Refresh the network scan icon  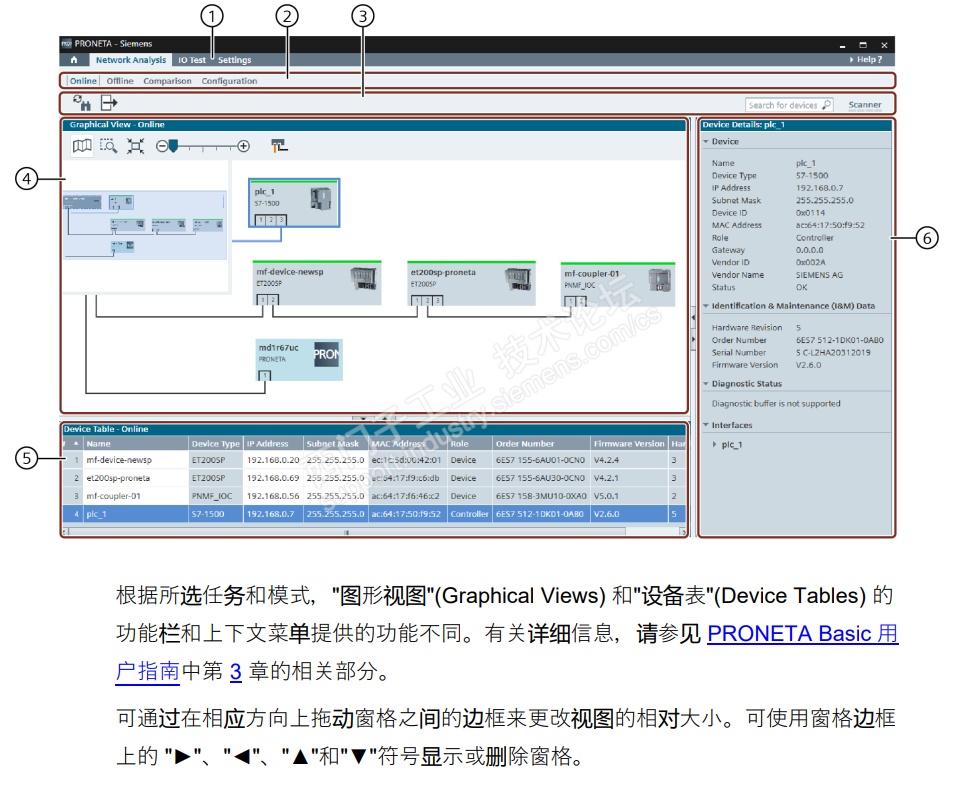(81, 103)
